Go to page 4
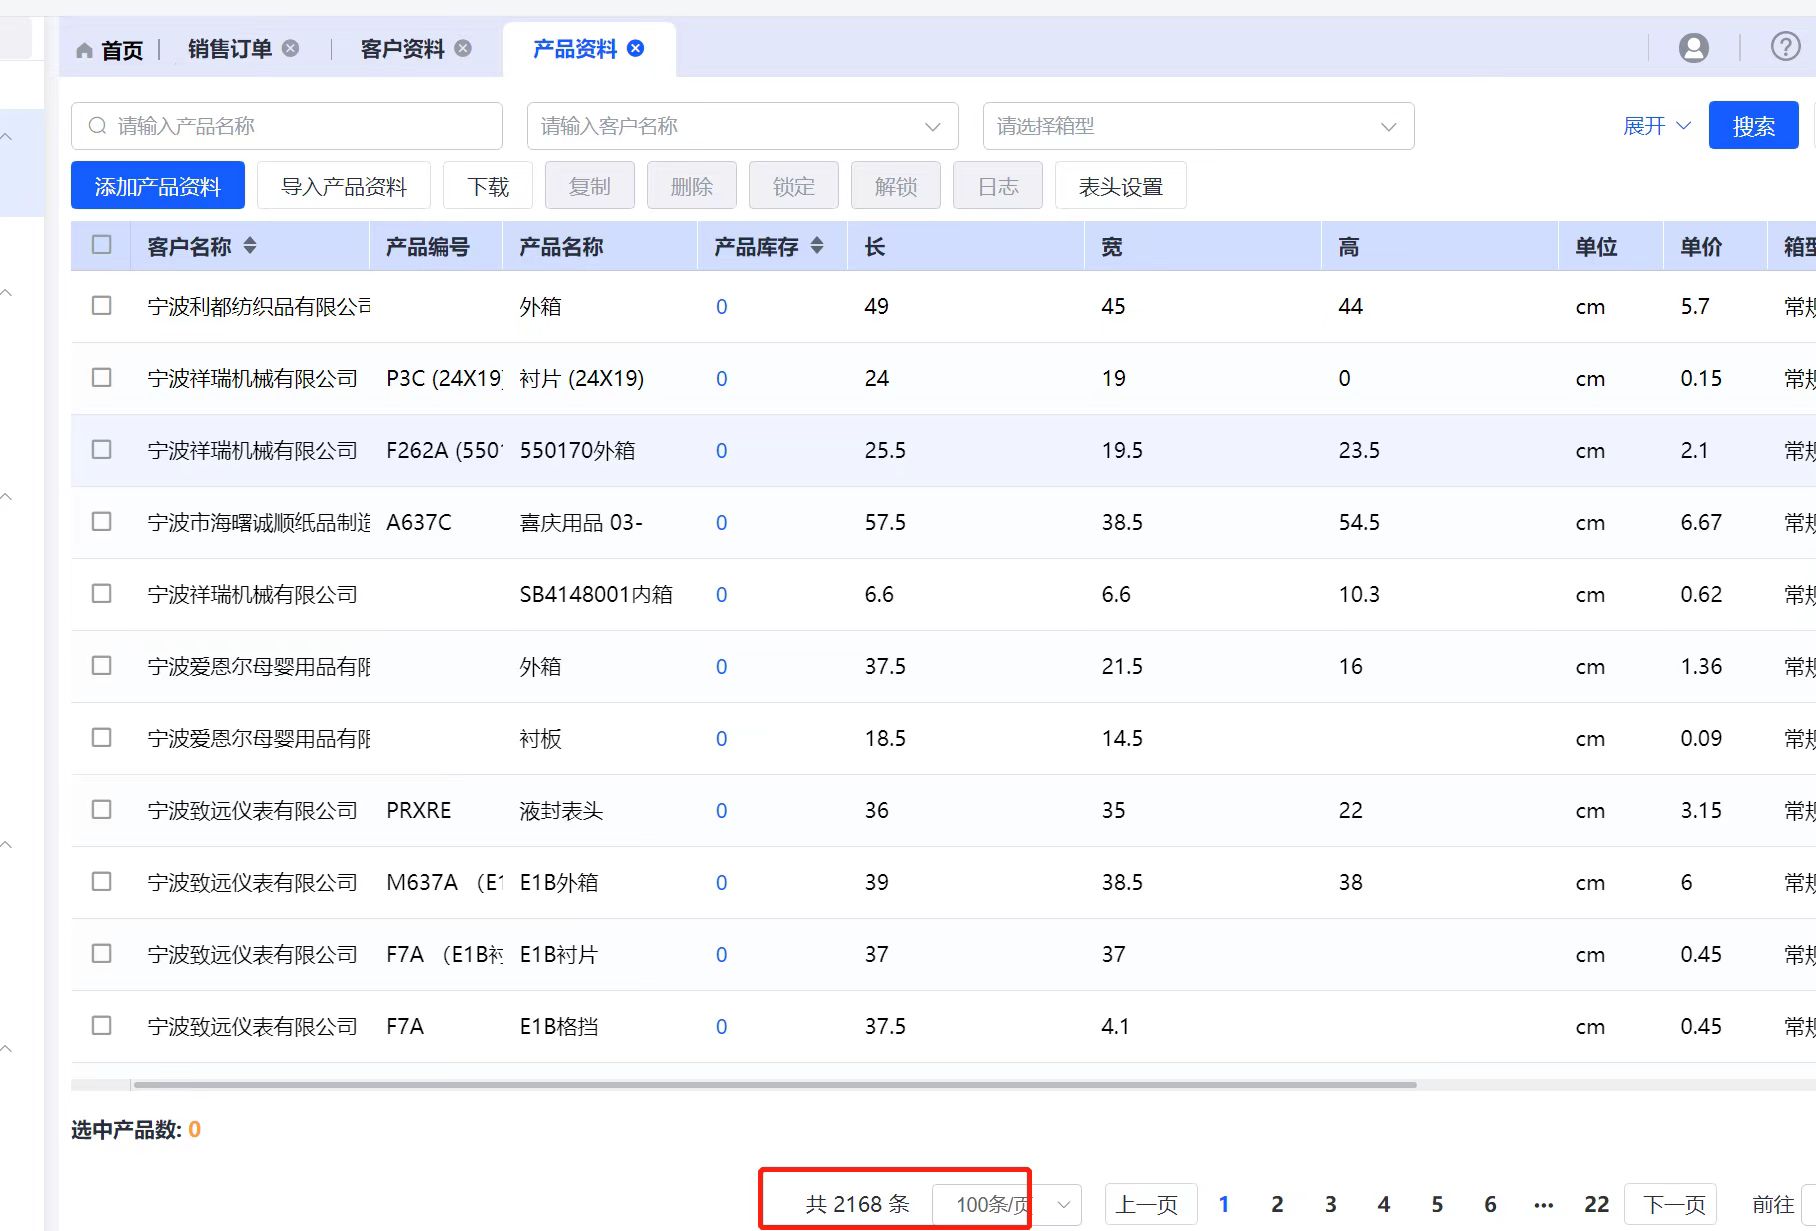Image resolution: width=1816 pixels, height=1231 pixels. (1384, 1204)
